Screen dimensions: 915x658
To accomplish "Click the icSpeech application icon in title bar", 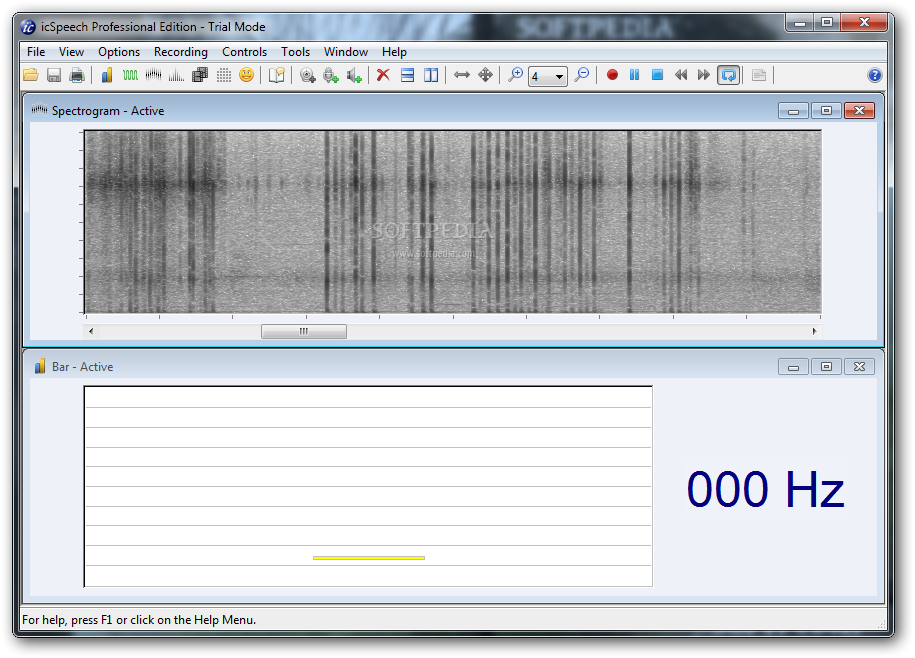I will pos(28,27).
